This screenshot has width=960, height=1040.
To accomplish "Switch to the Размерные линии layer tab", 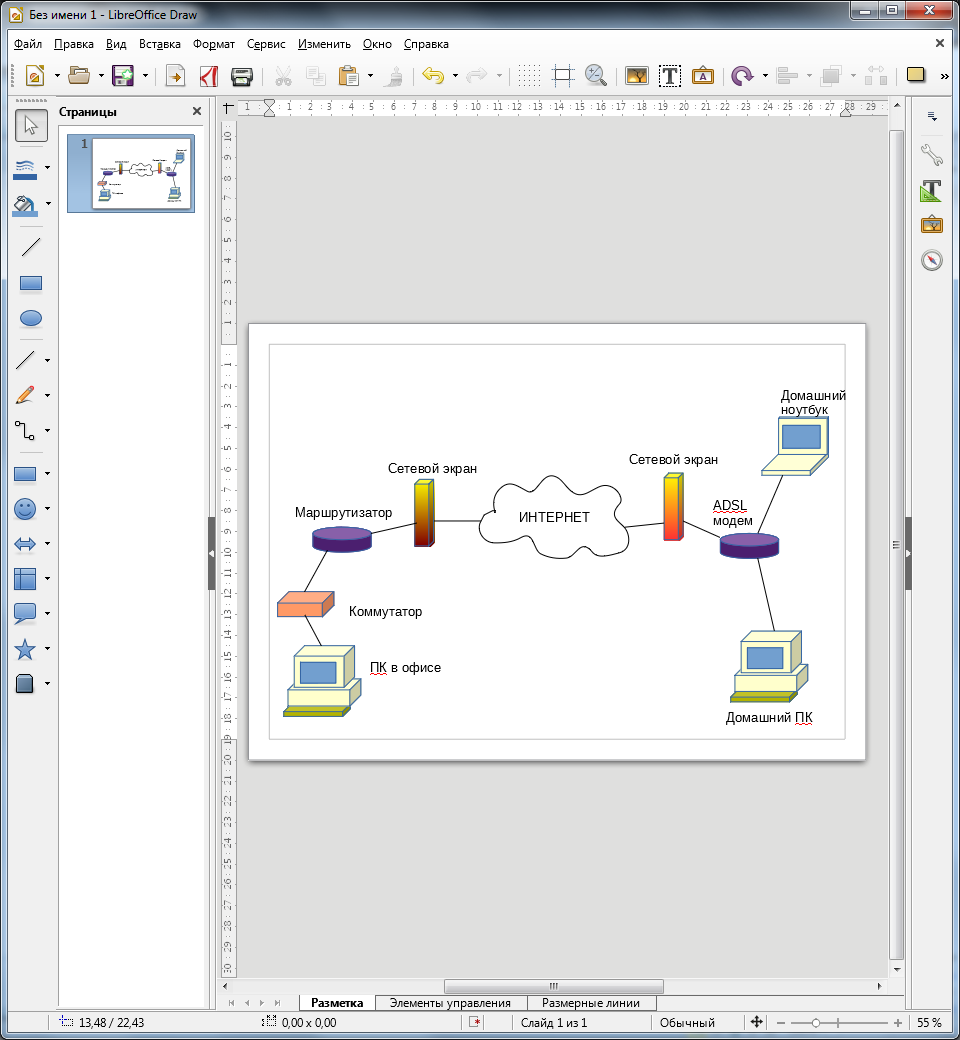I will click(591, 1003).
